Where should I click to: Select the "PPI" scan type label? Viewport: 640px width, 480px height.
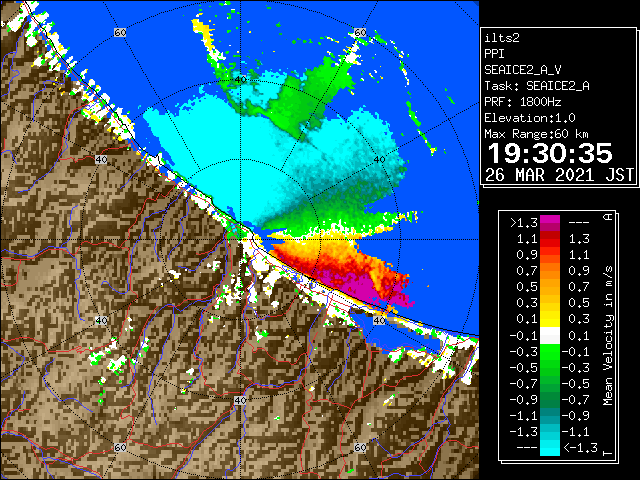click(494, 54)
